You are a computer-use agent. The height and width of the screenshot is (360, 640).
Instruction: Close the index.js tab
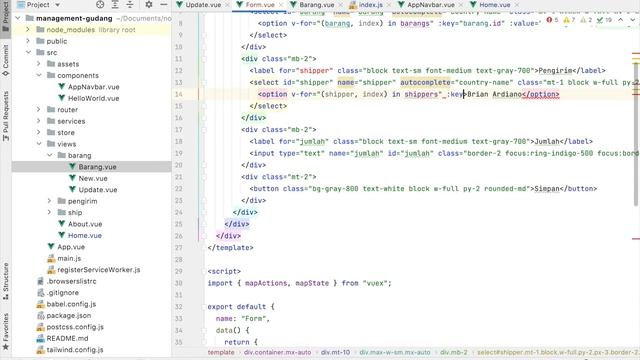(x=389, y=5)
